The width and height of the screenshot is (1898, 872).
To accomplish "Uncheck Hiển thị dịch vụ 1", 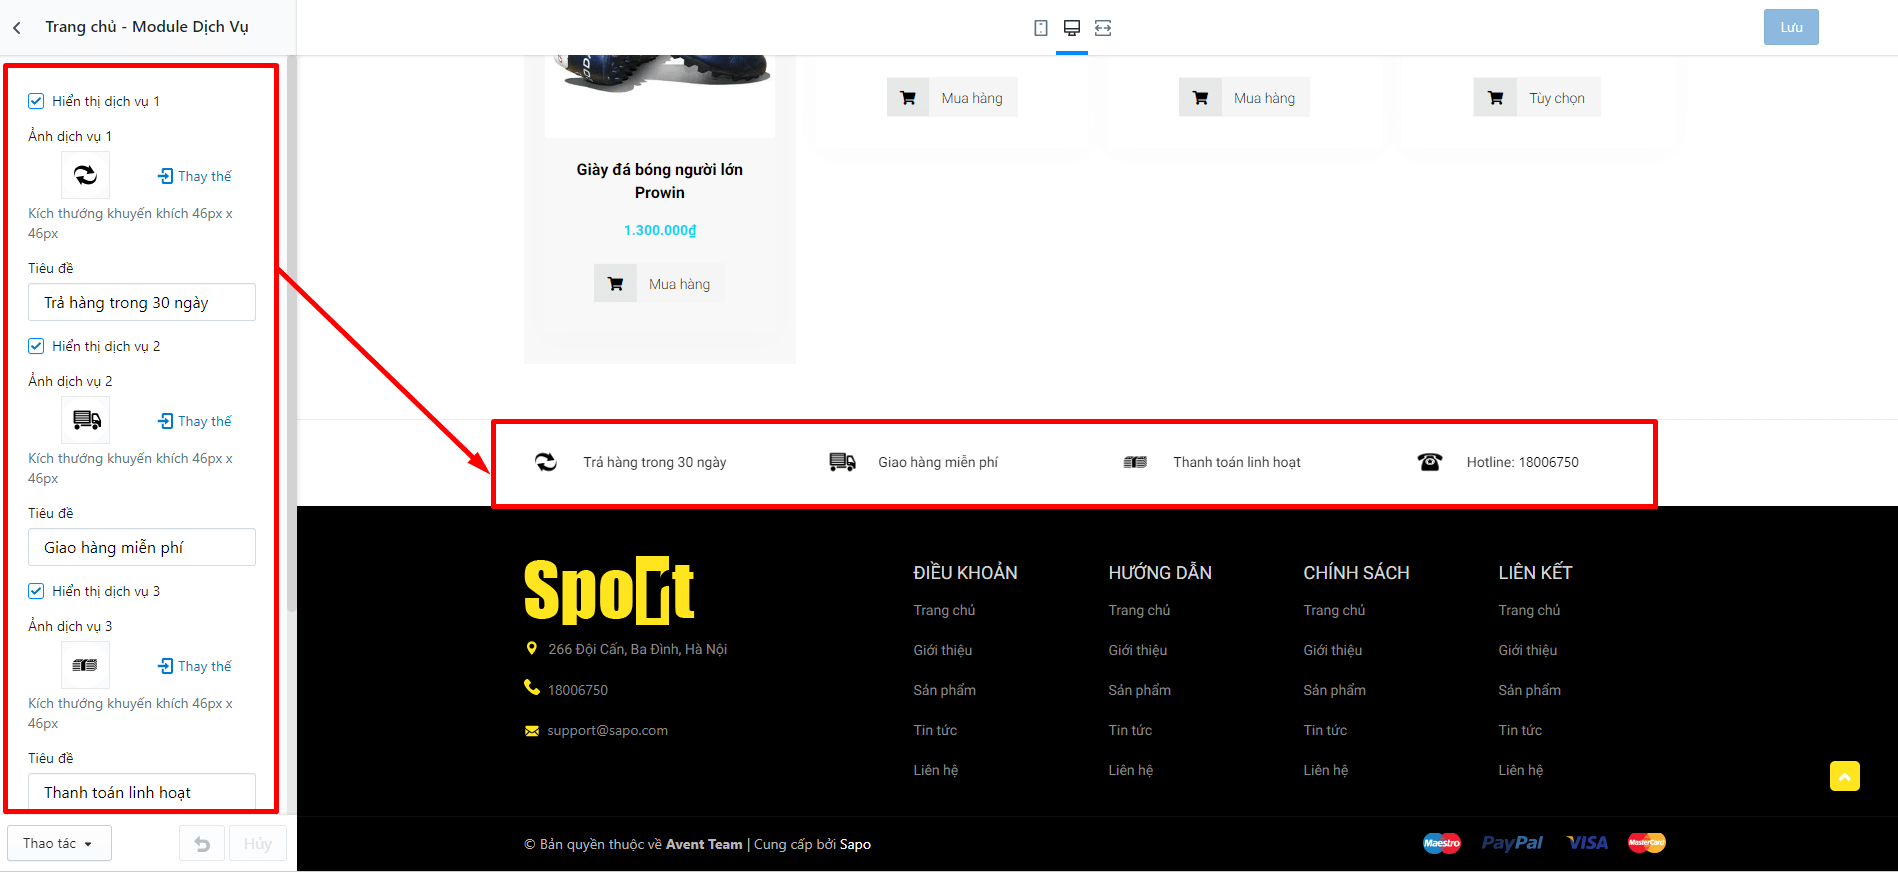I will (36, 101).
